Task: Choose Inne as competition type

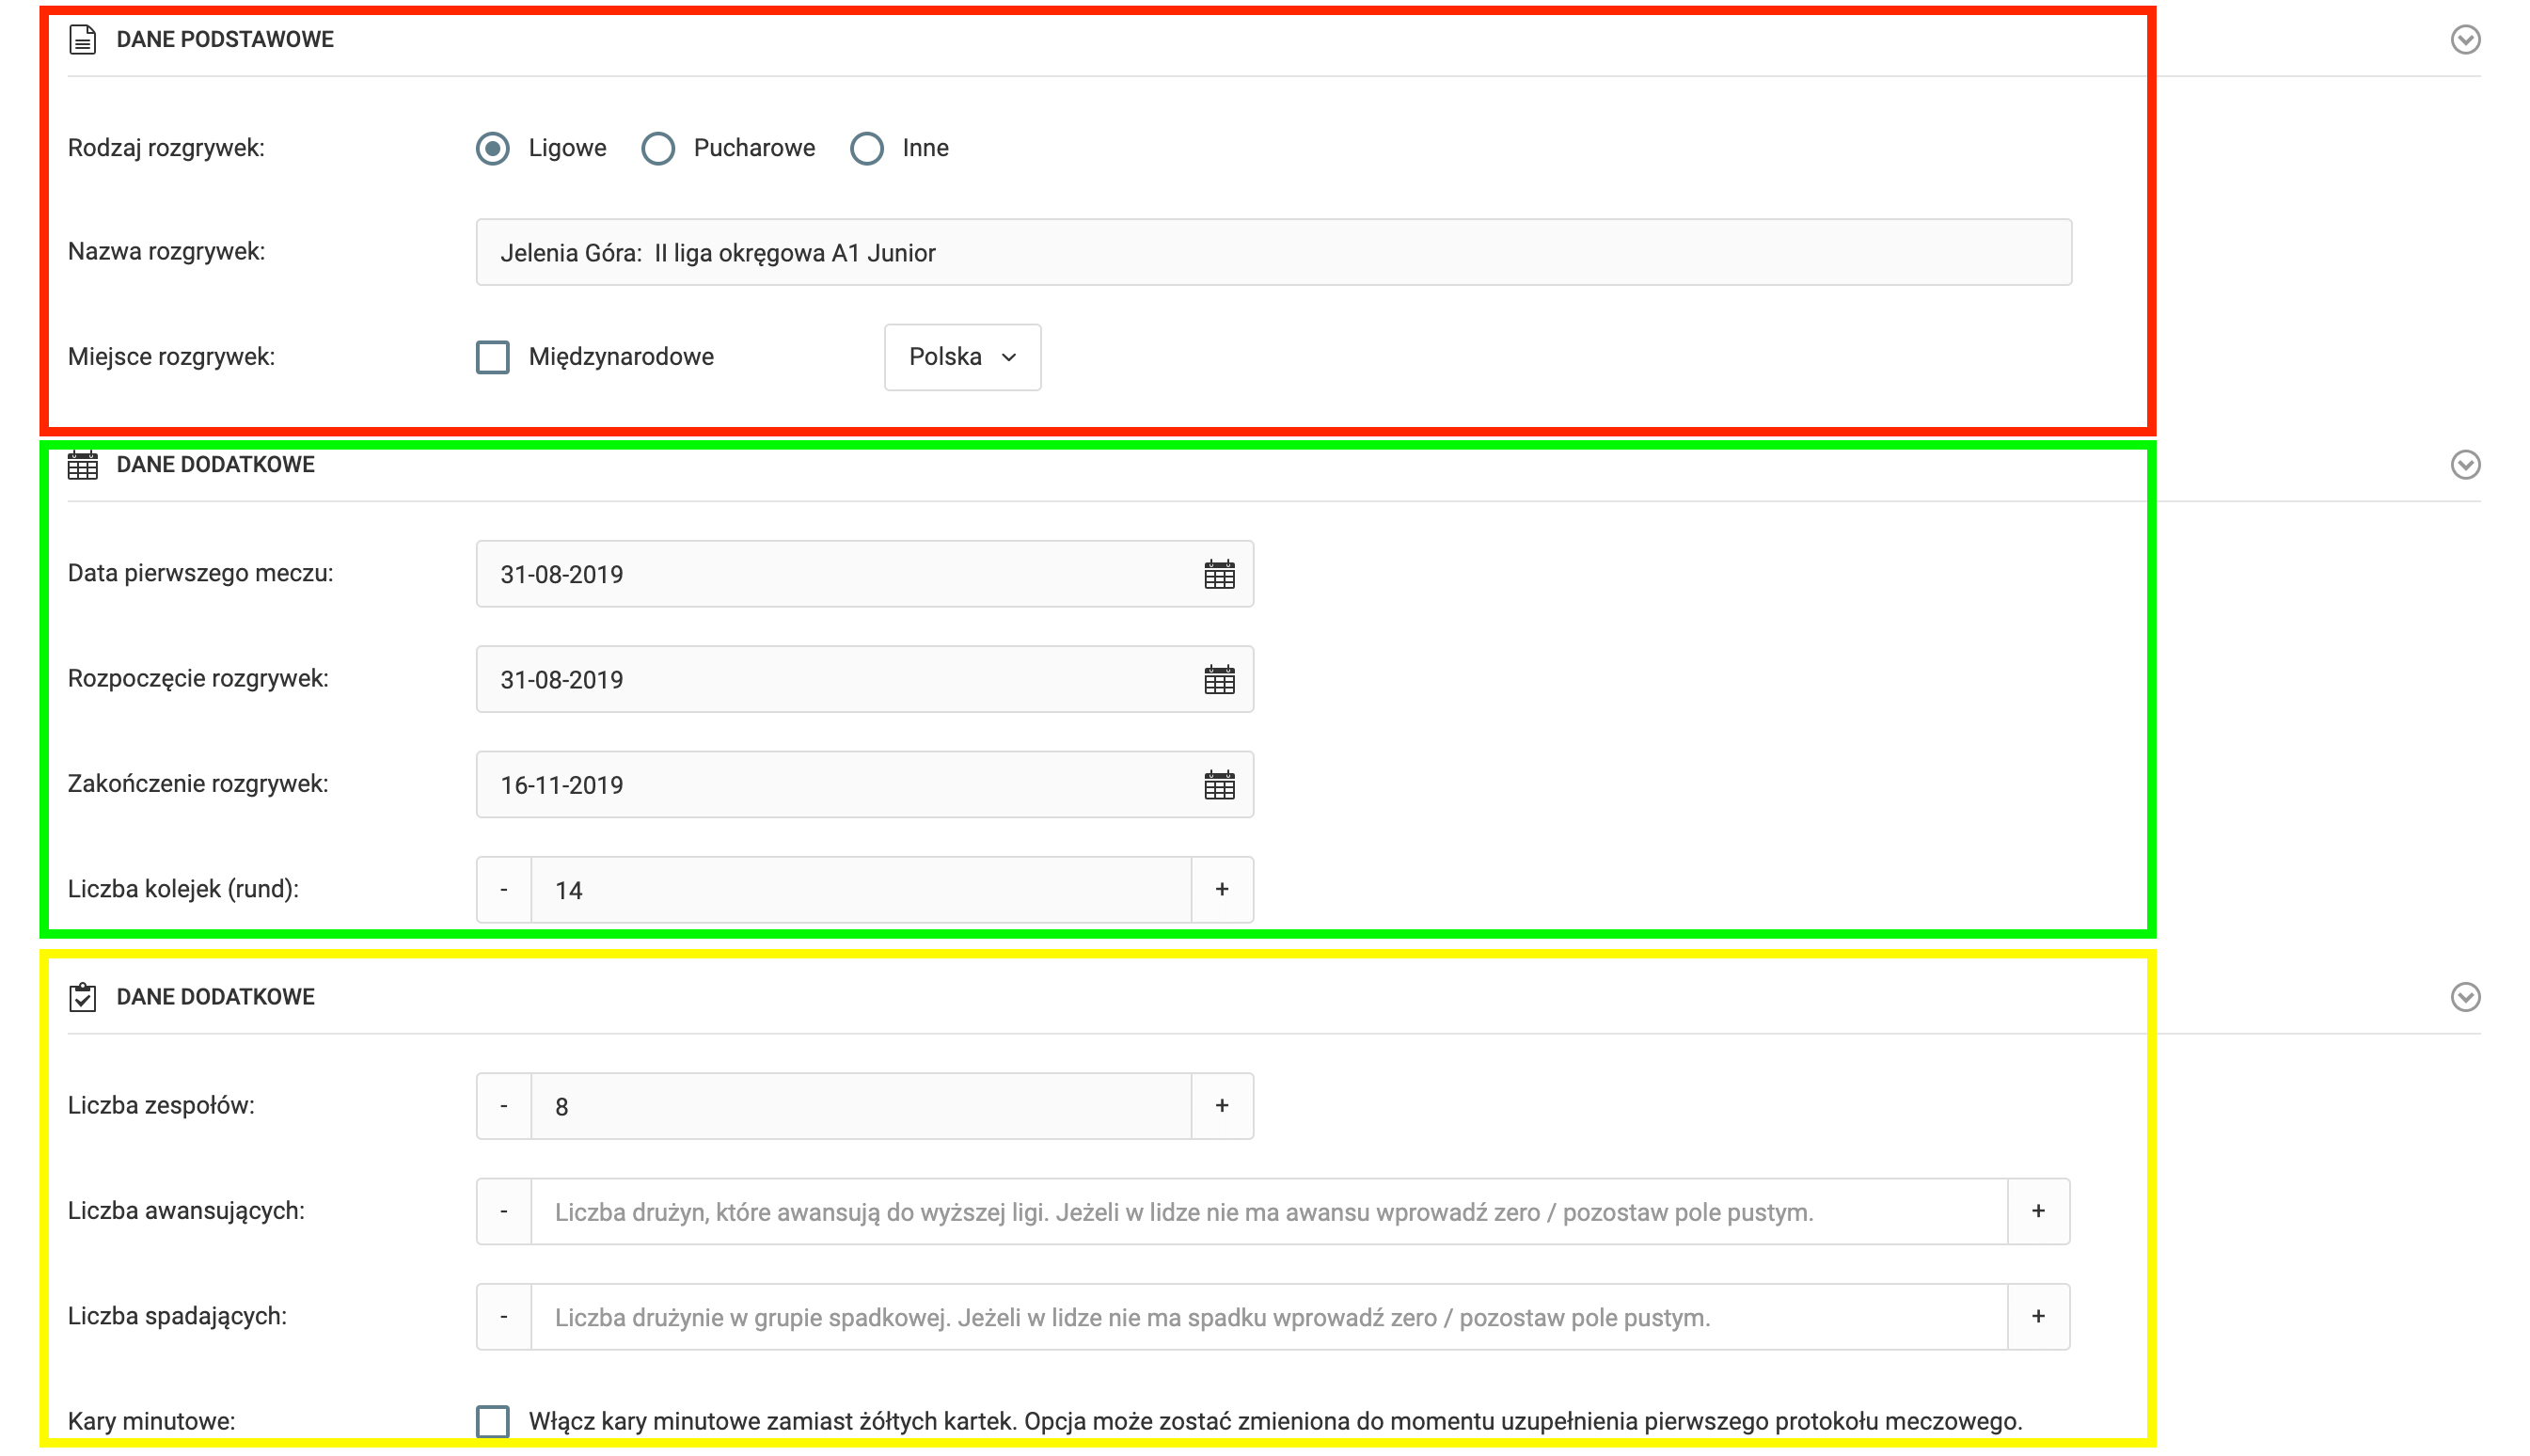Action: click(x=866, y=148)
